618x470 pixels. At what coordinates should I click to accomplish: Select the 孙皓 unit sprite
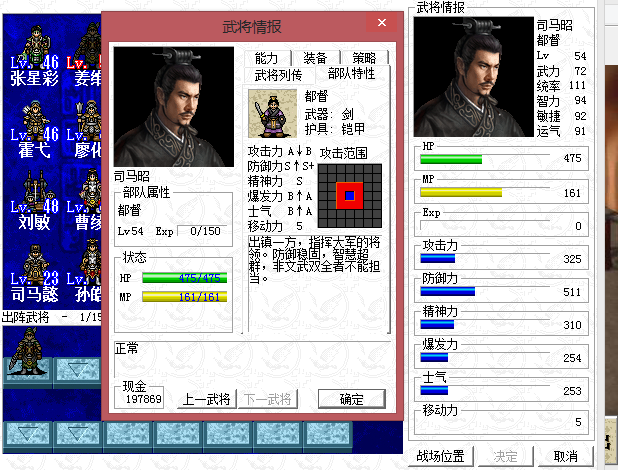91,262
